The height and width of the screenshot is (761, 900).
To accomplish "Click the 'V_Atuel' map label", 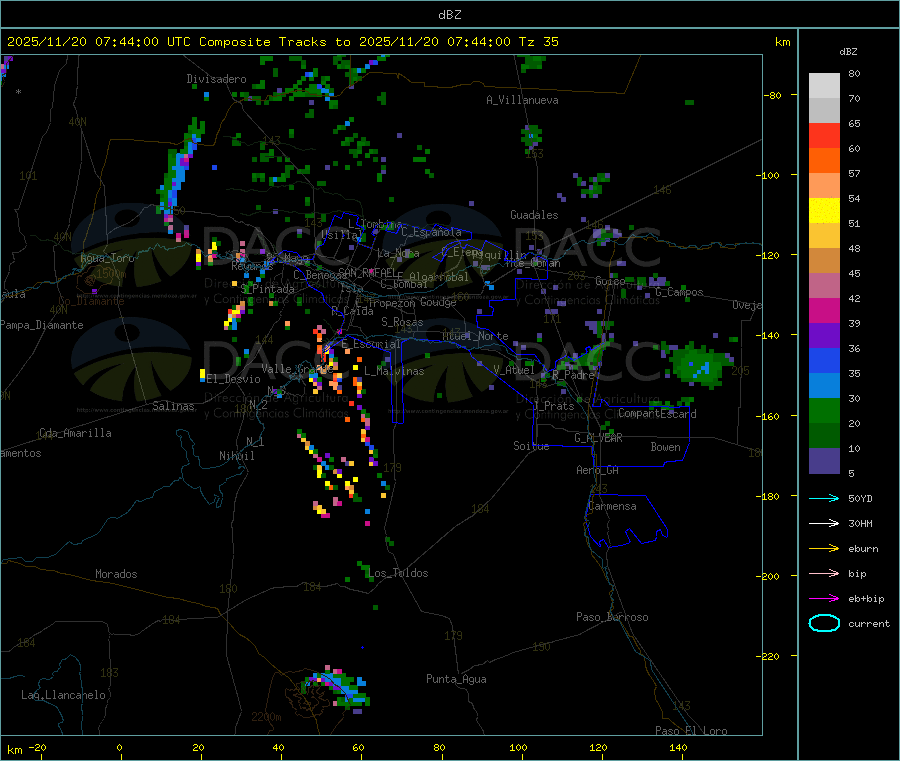I will click(514, 370).
